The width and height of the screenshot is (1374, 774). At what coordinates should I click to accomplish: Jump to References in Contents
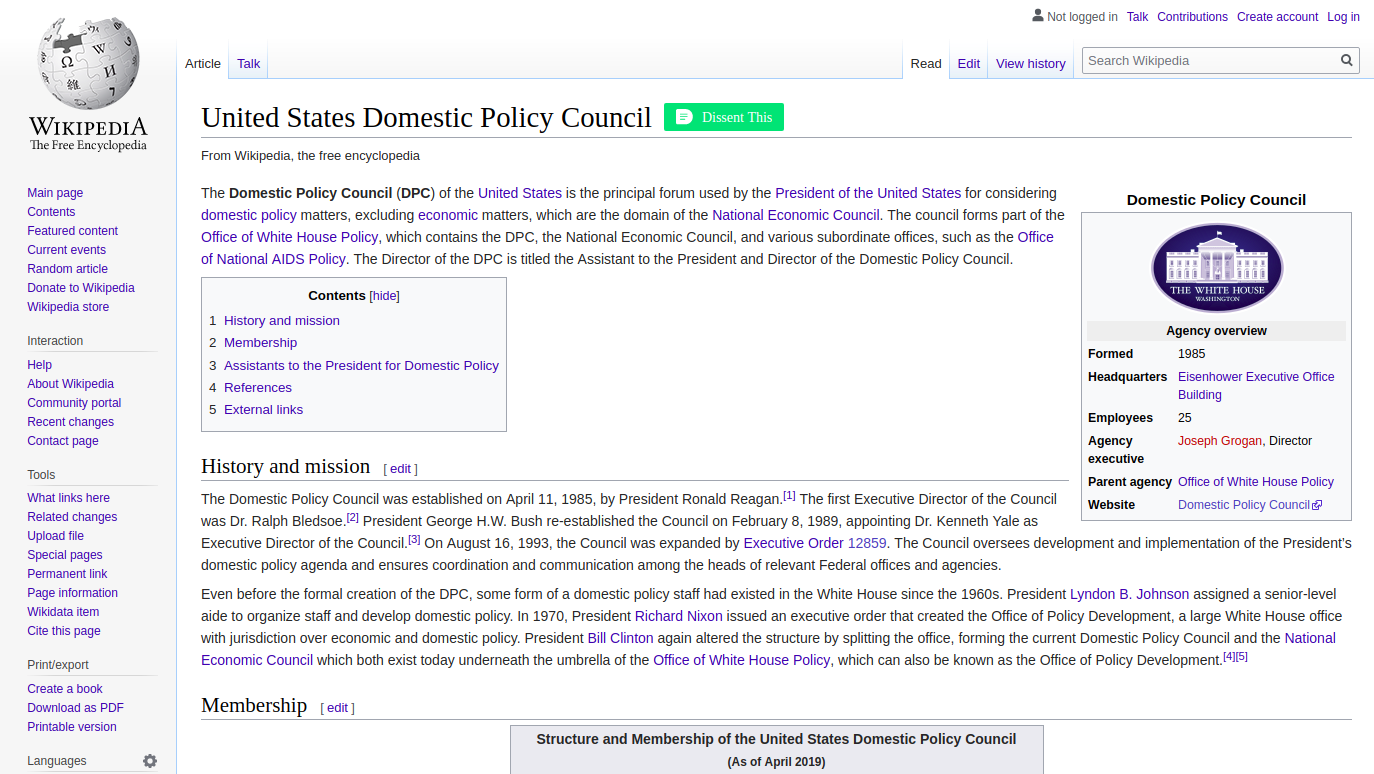click(x=258, y=388)
